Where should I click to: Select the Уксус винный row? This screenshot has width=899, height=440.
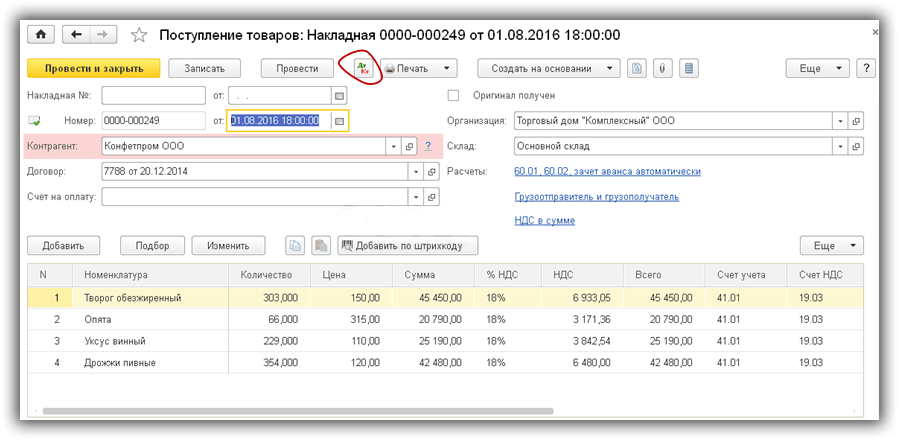tap(445, 341)
